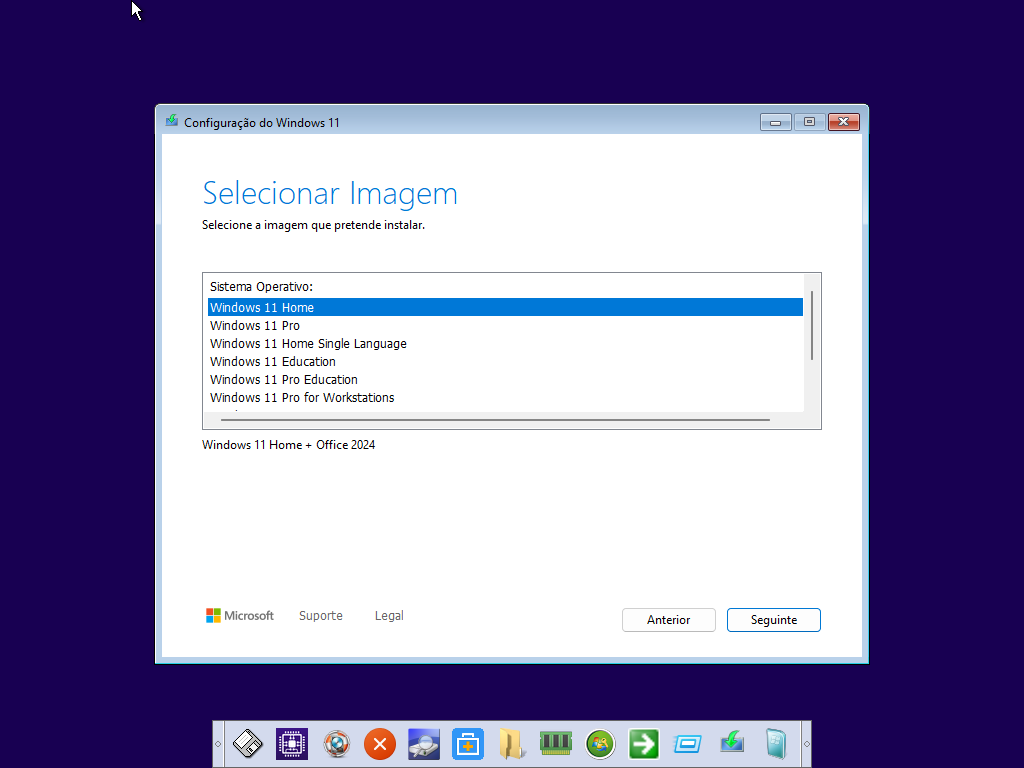Click the vertical scrollbar of the OS list
Viewport: 1024px width, 768px height.
[812, 325]
